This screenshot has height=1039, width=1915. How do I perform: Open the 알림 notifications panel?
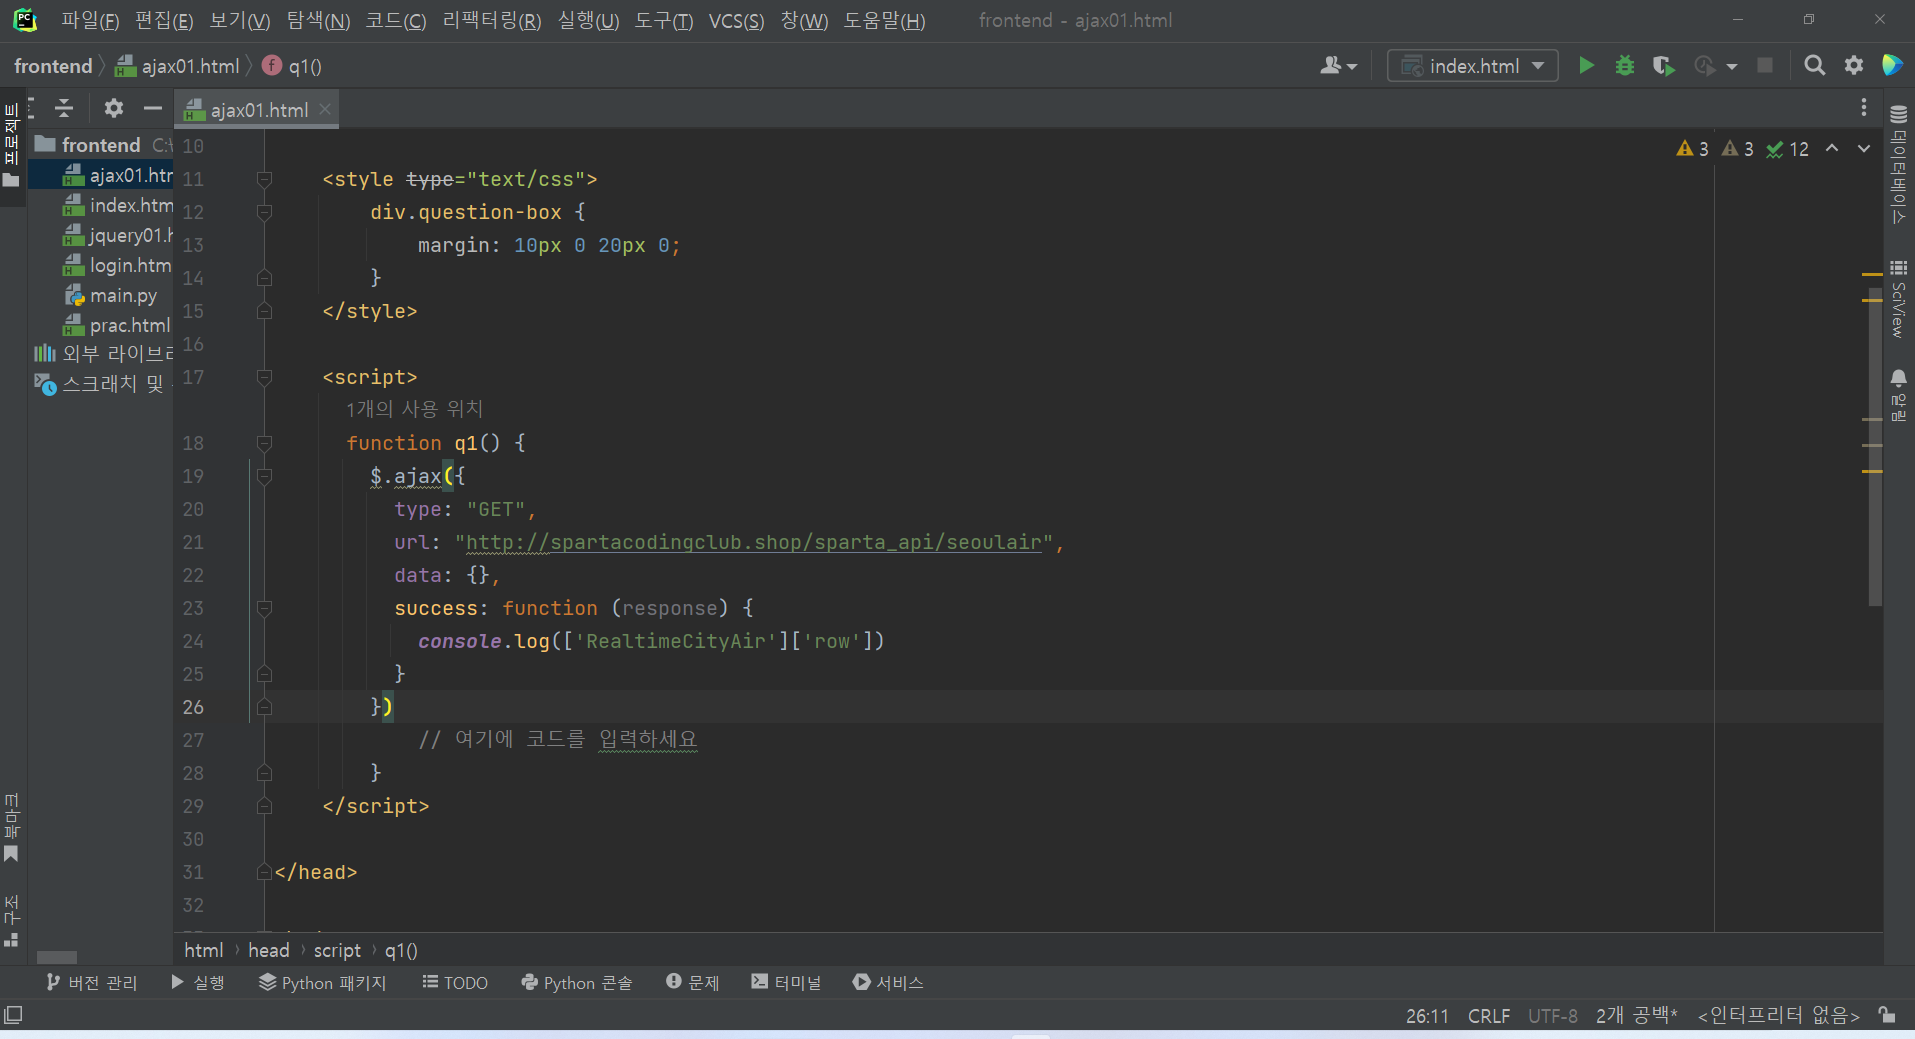1898,395
